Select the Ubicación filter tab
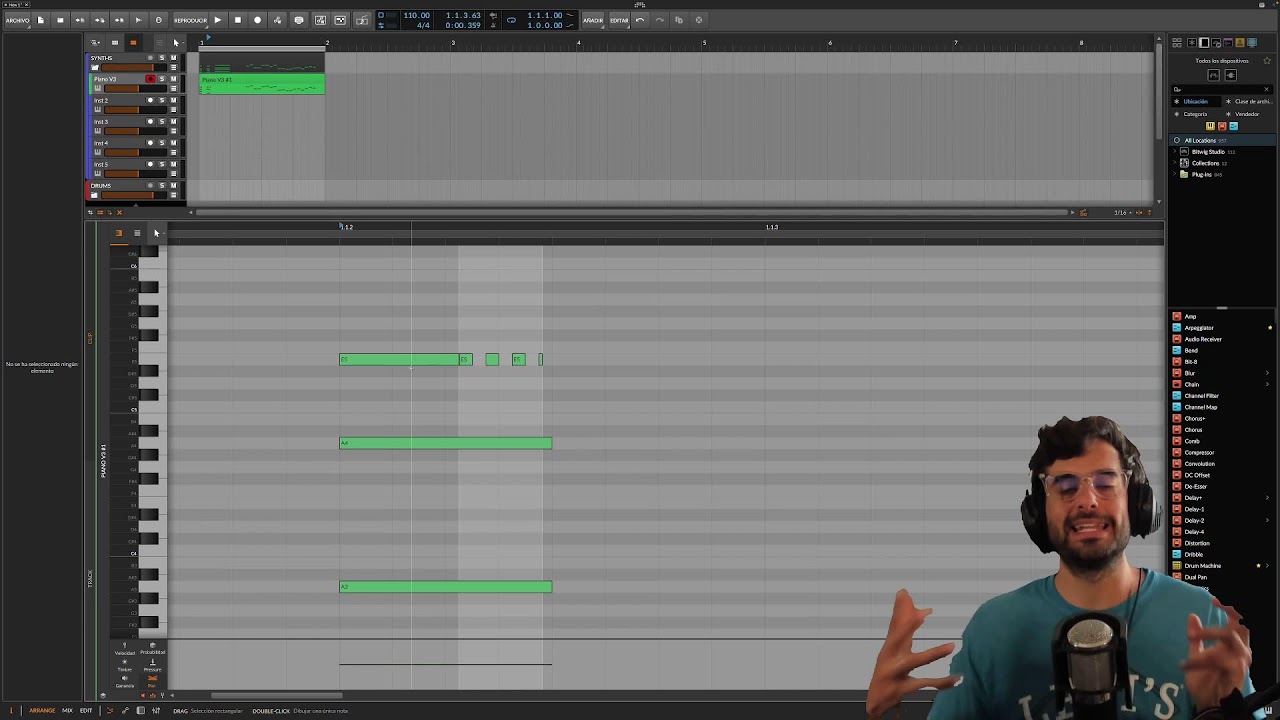The image size is (1280, 720). [1196, 101]
